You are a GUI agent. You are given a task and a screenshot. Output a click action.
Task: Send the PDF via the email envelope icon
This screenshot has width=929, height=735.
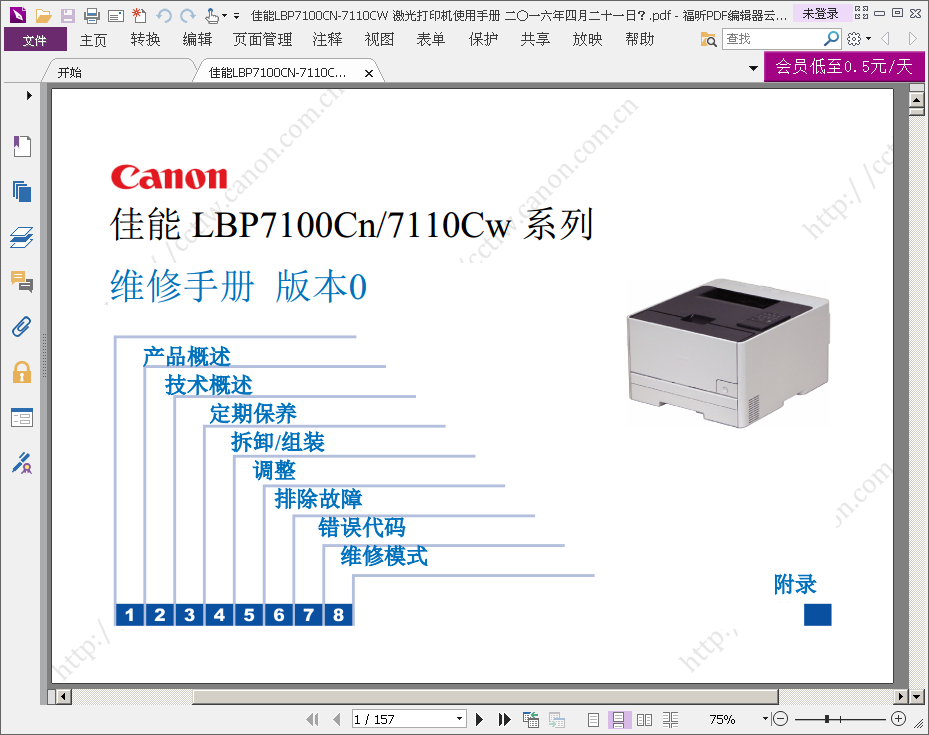pyautogui.click(x=116, y=16)
